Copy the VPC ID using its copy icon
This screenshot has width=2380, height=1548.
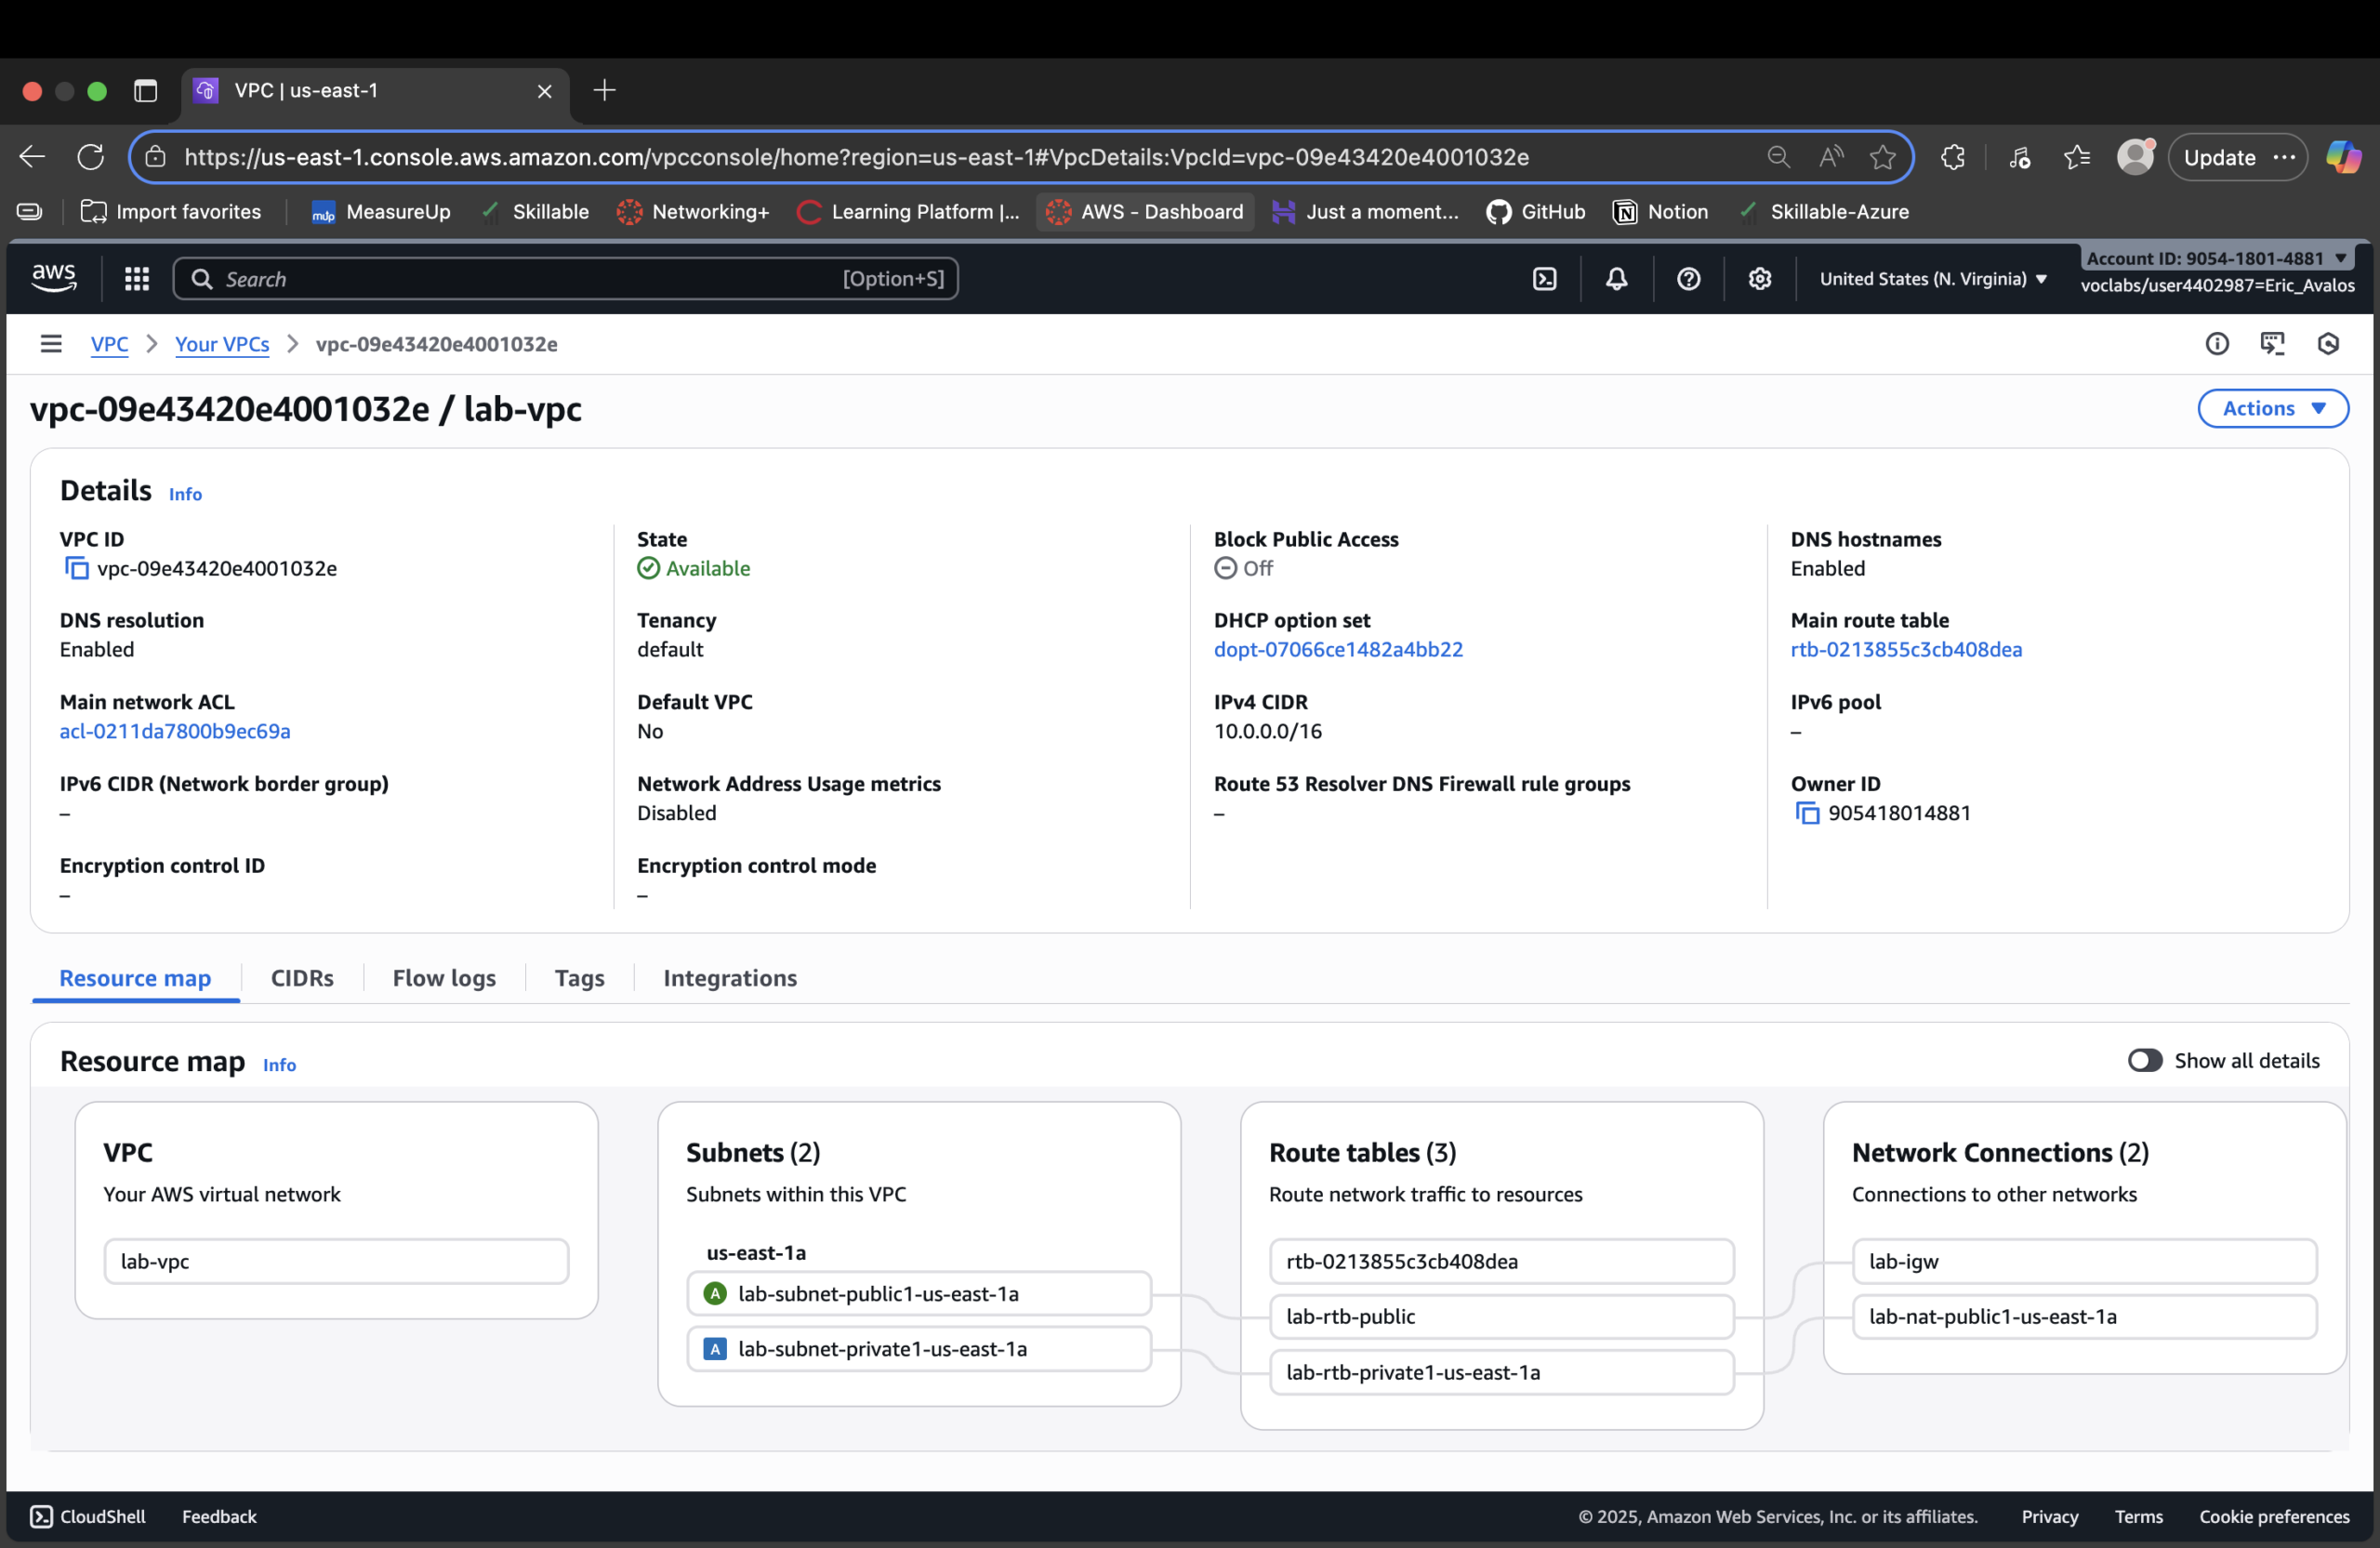[77, 568]
